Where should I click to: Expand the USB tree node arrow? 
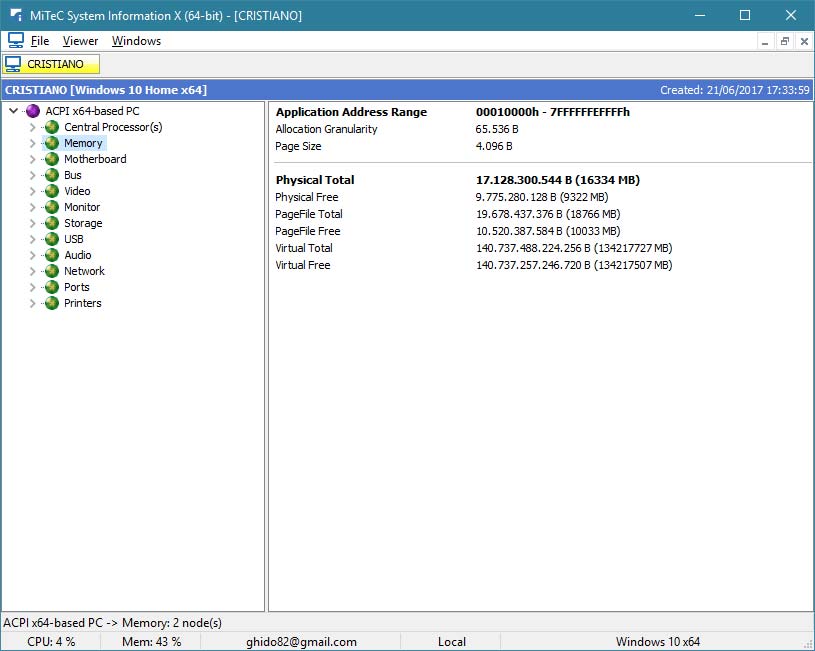point(32,239)
